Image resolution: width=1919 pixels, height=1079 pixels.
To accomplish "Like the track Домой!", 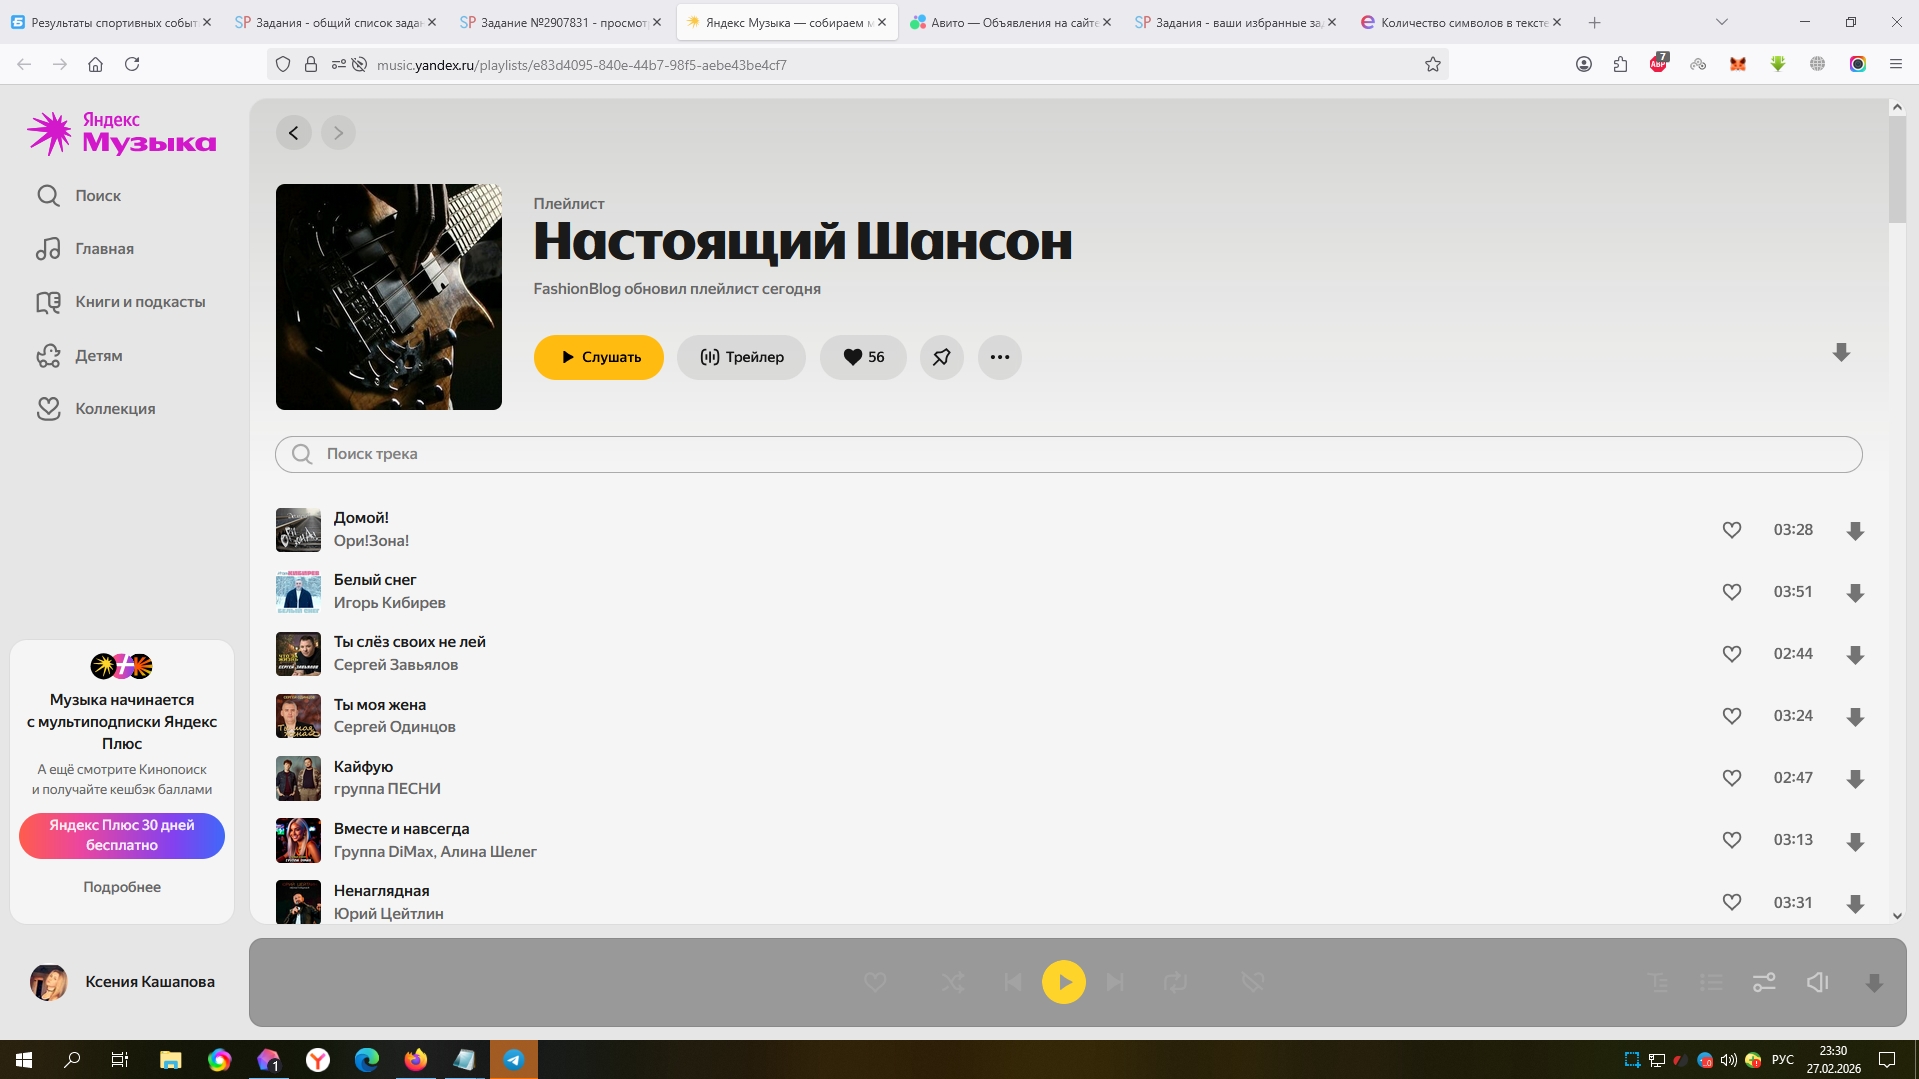I will [x=1732, y=530].
